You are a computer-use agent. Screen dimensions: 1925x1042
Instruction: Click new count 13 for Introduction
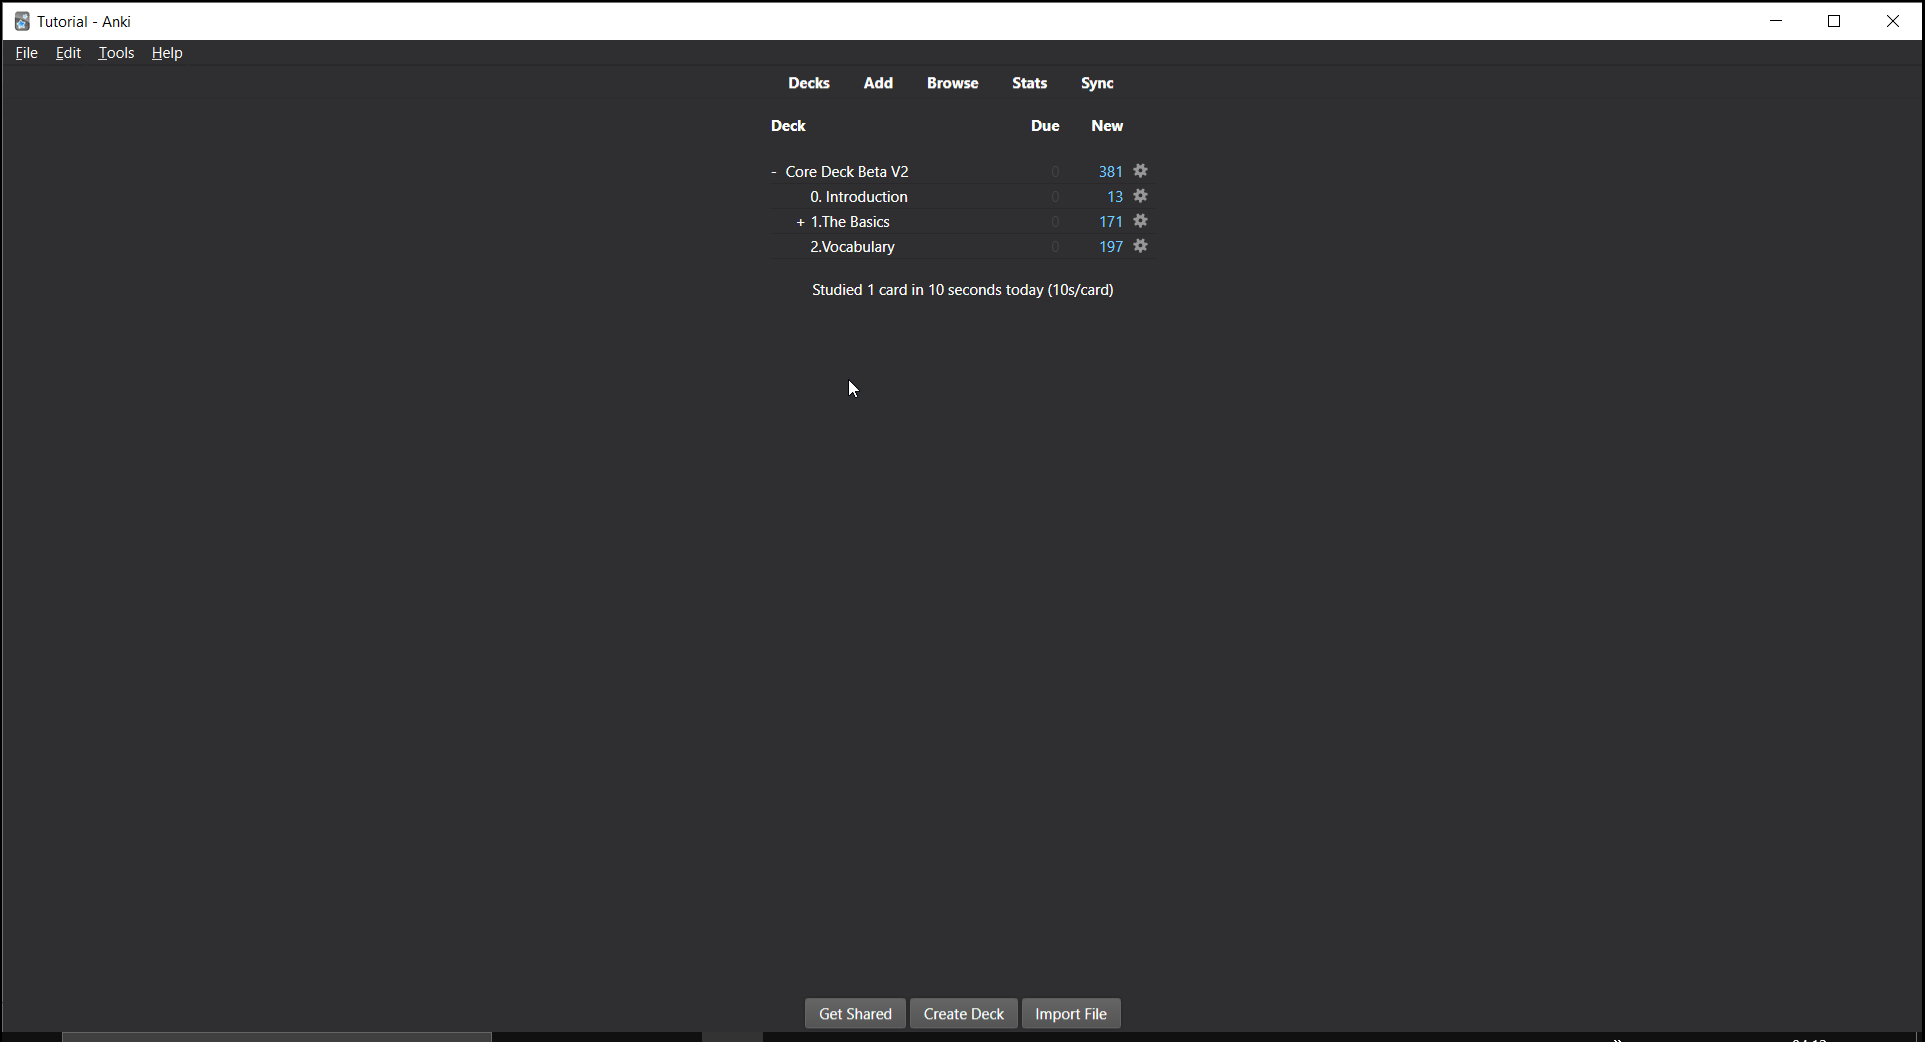pos(1115,197)
